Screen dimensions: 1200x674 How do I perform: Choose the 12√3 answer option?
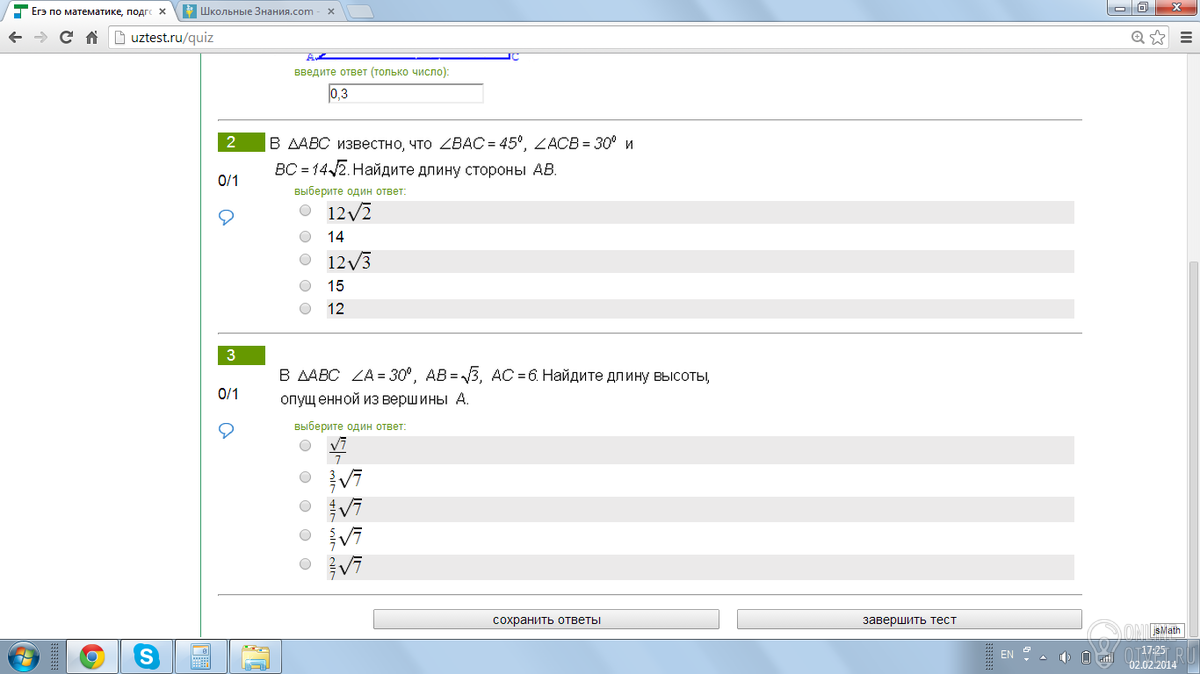pos(305,260)
